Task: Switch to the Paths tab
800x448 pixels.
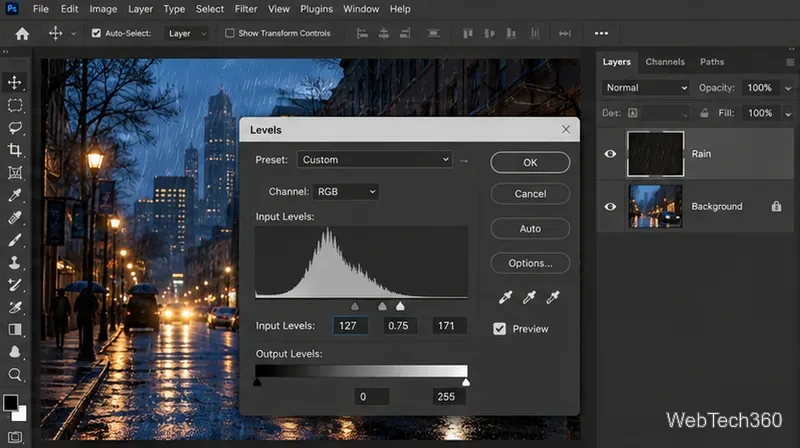Action: (x=712, y=62)
